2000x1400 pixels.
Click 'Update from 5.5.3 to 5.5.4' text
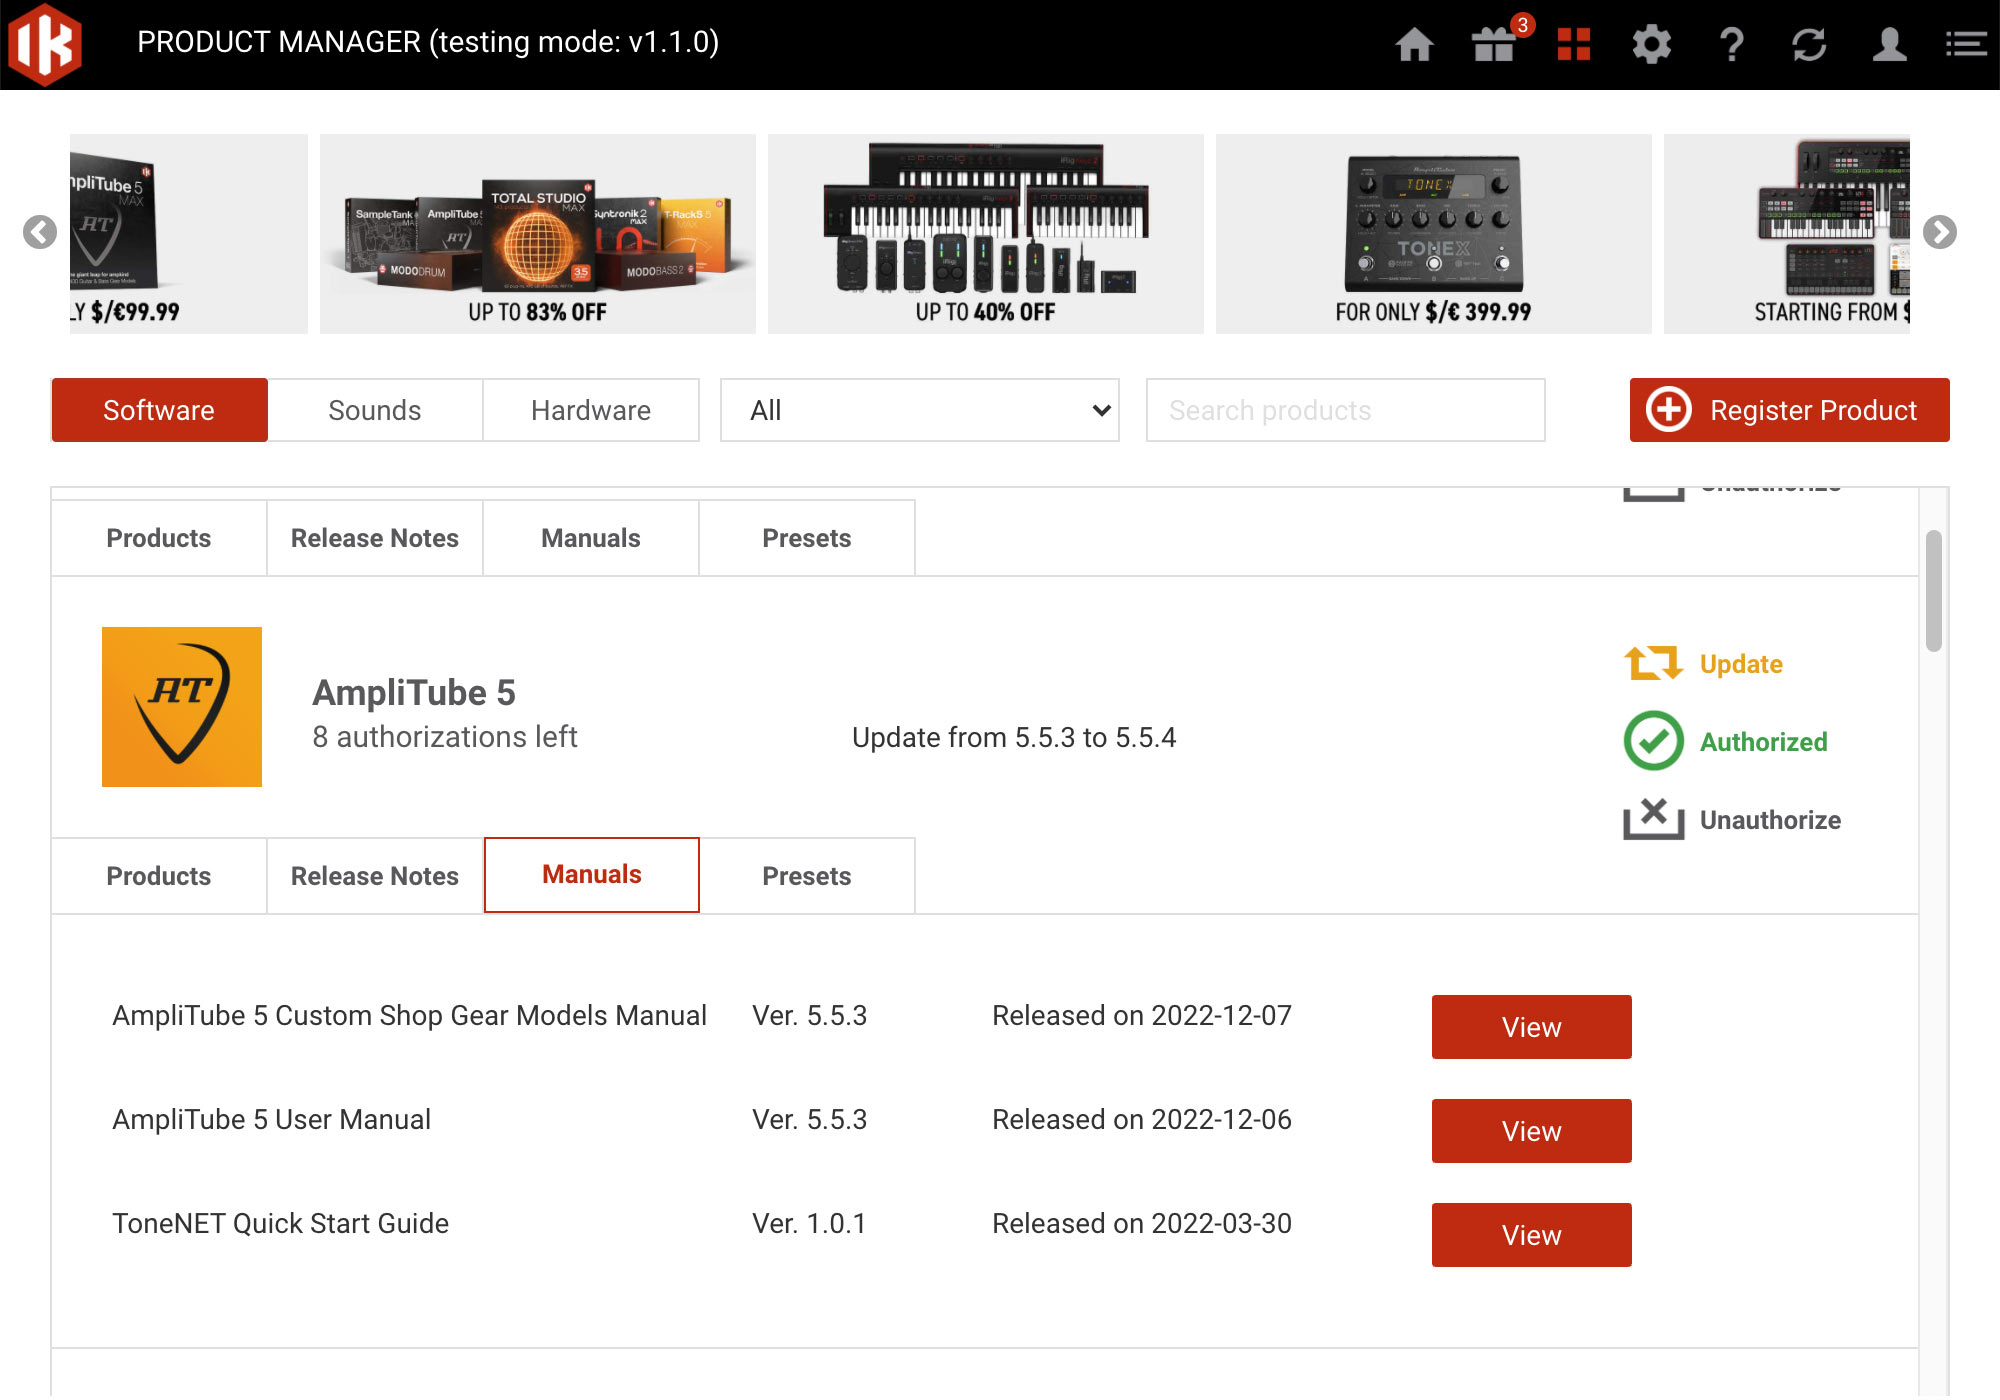pyautogui.click(x=1014, y=737)
